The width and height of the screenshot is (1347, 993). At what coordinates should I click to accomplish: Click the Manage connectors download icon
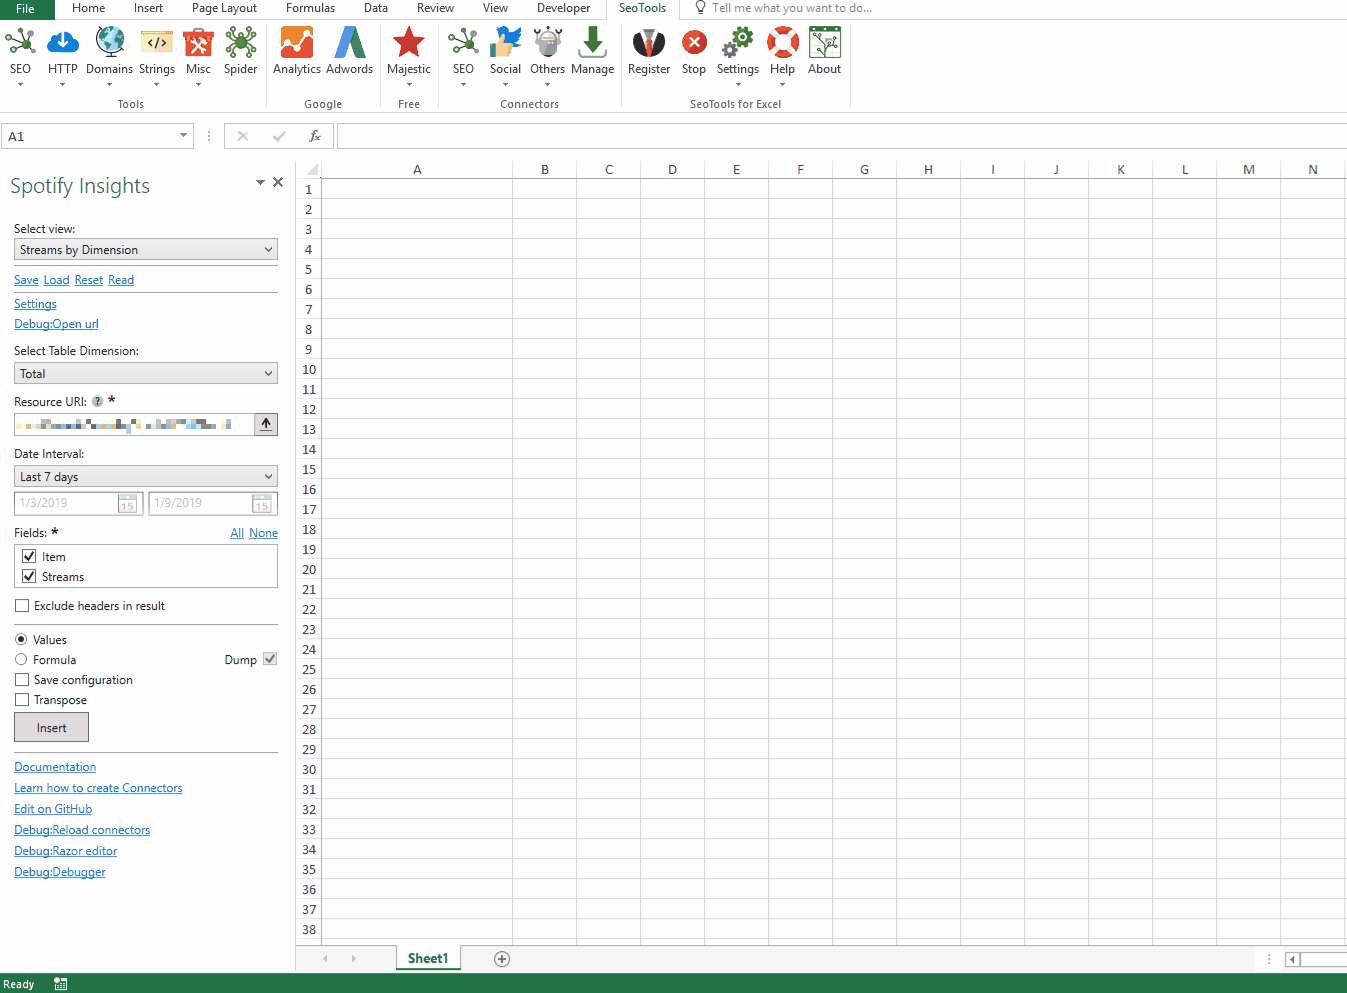click(592, 43)
